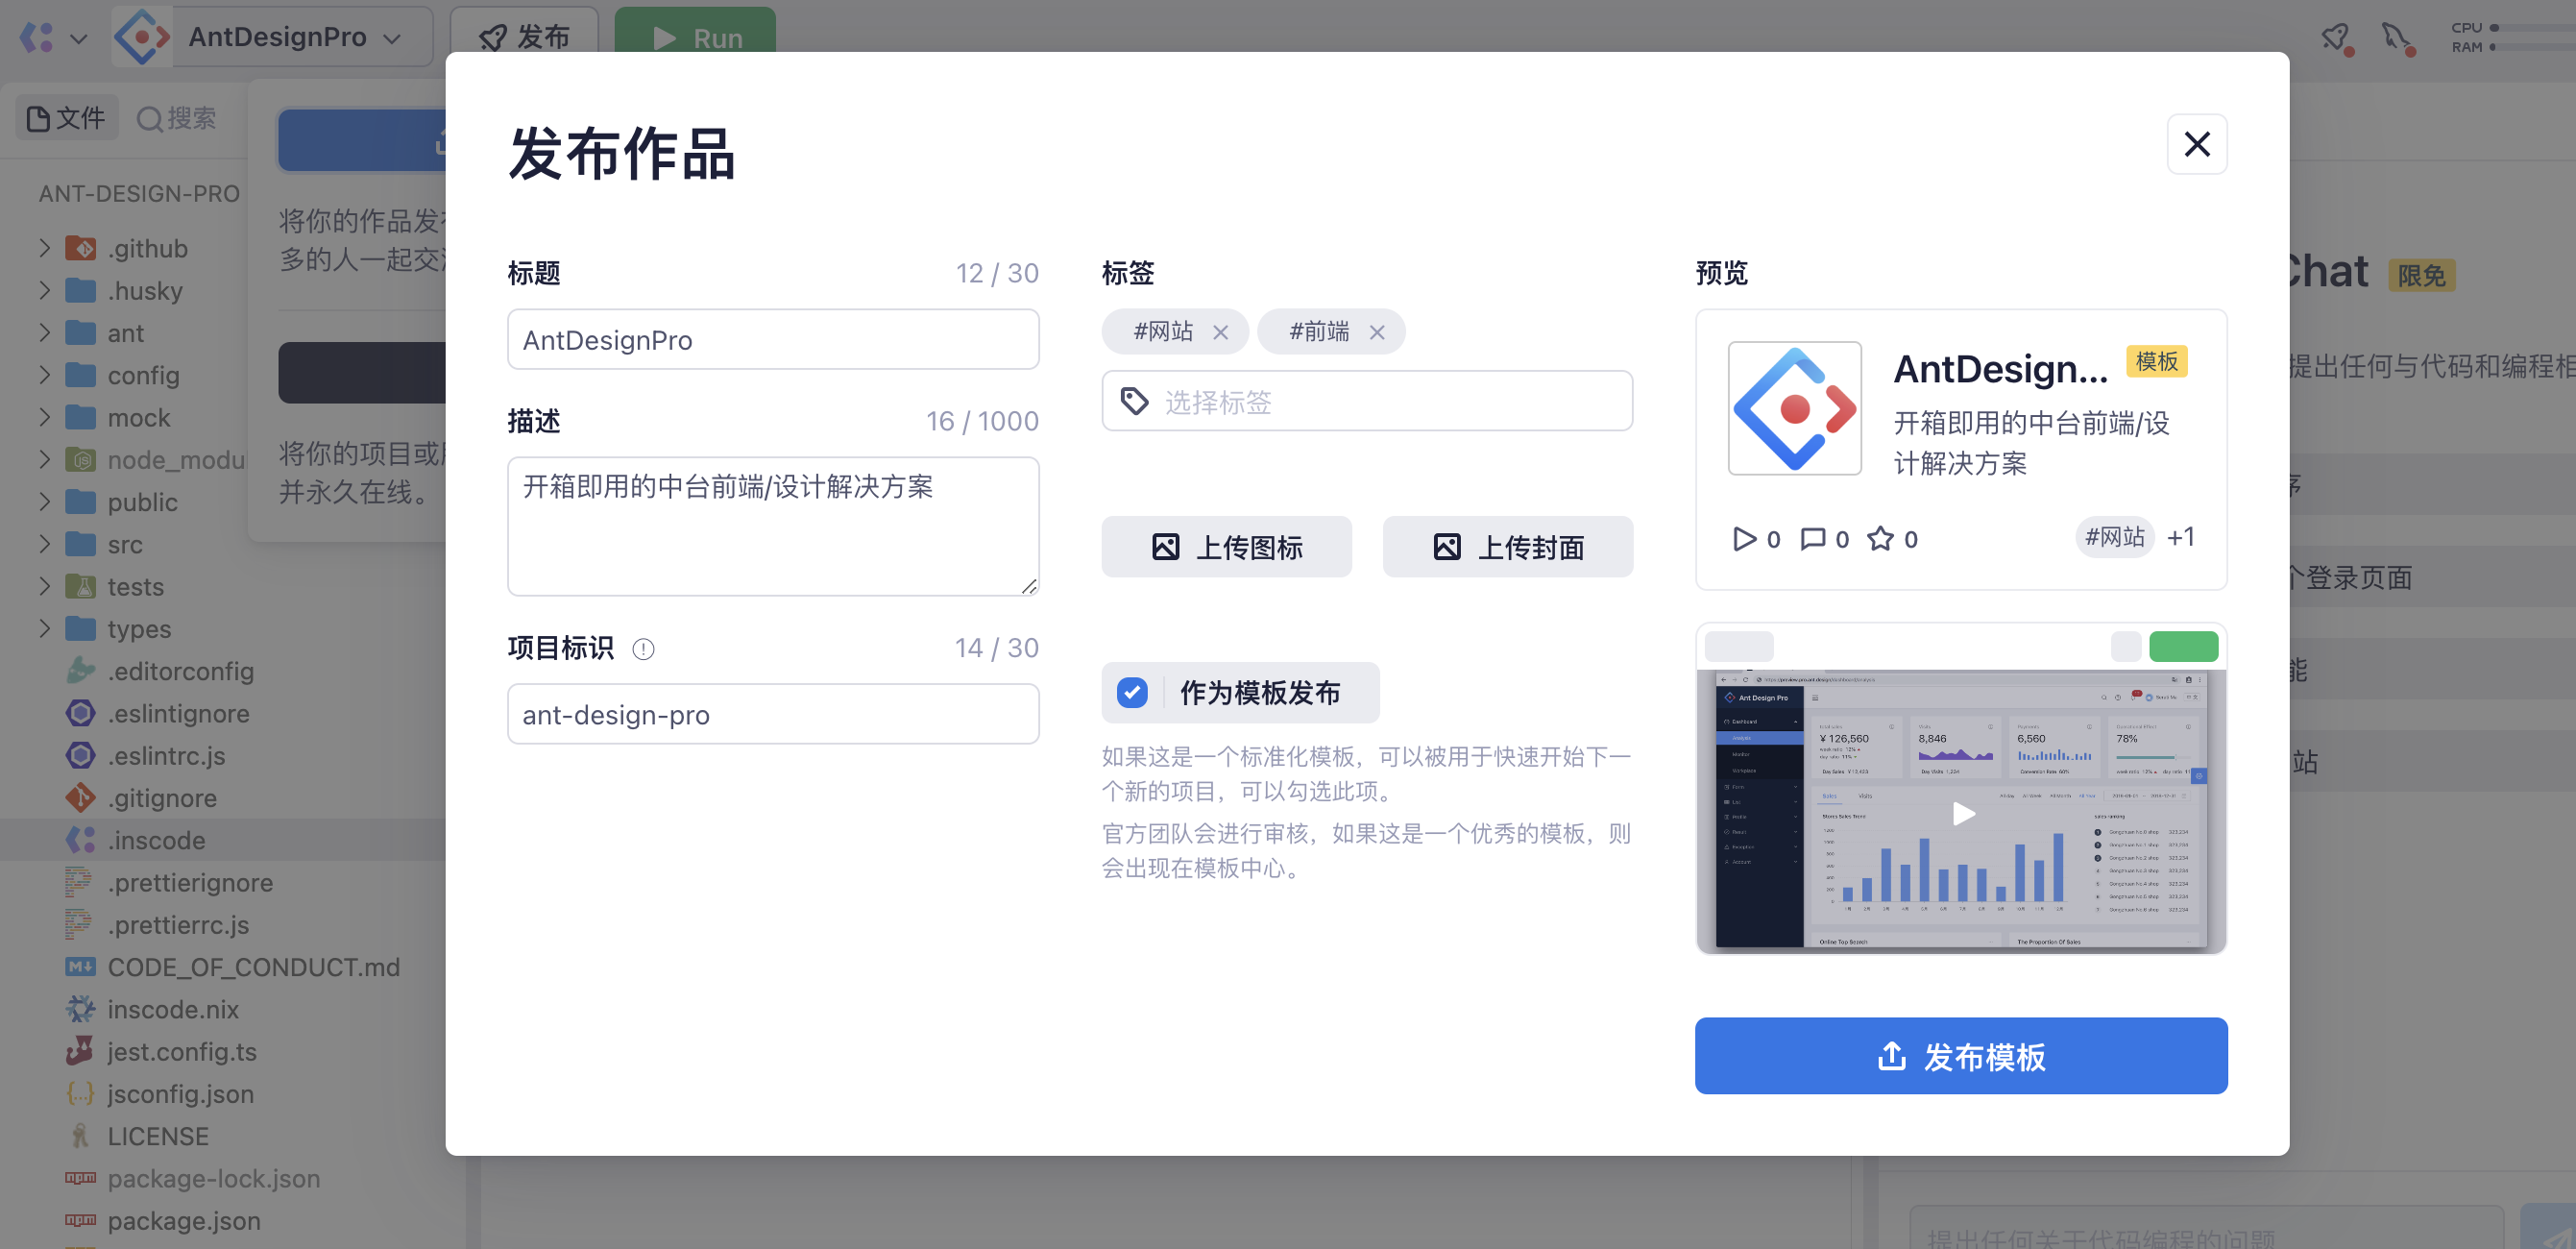This screenshot has width=2576, height=1249.
Task: Expand the ant folder
Action: pyautogui.click(x=44, y=333)
